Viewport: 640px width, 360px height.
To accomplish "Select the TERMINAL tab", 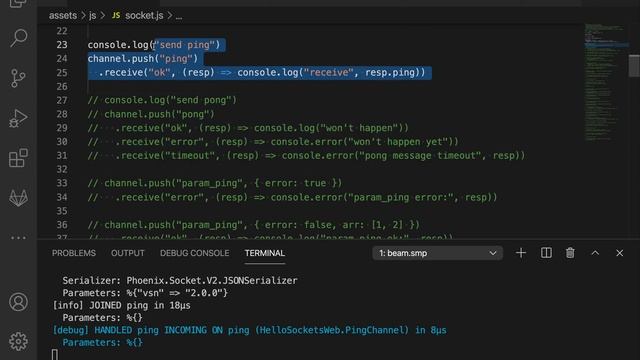I will coord(265,253).
